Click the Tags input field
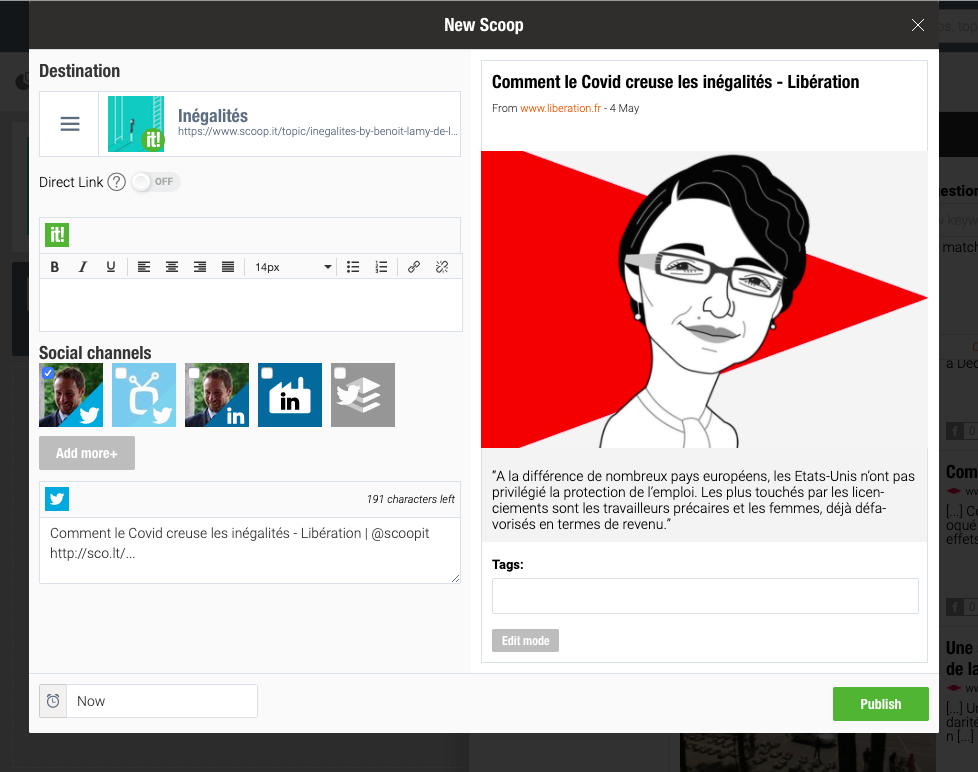 [705, 596]
